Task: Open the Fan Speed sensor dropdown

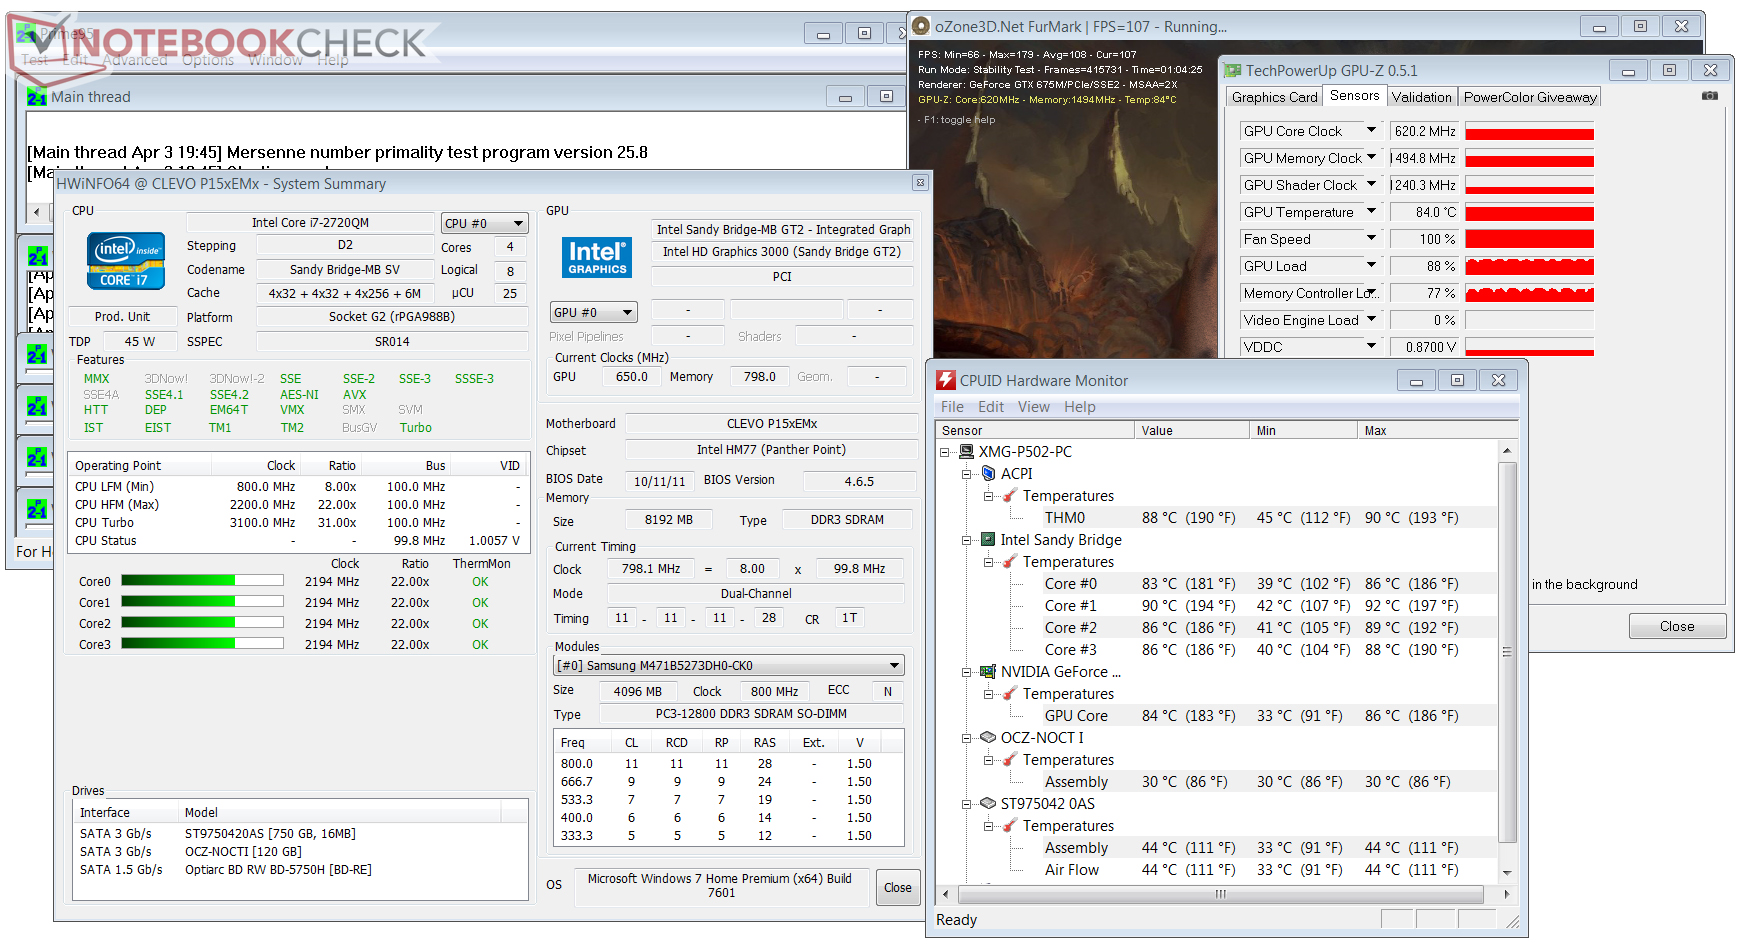Action: click(1371, 239)
